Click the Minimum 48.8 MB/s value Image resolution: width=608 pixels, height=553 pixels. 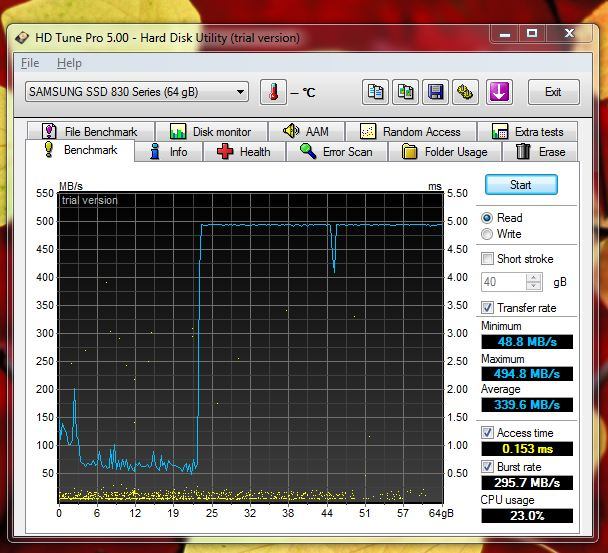click(527, 342)
